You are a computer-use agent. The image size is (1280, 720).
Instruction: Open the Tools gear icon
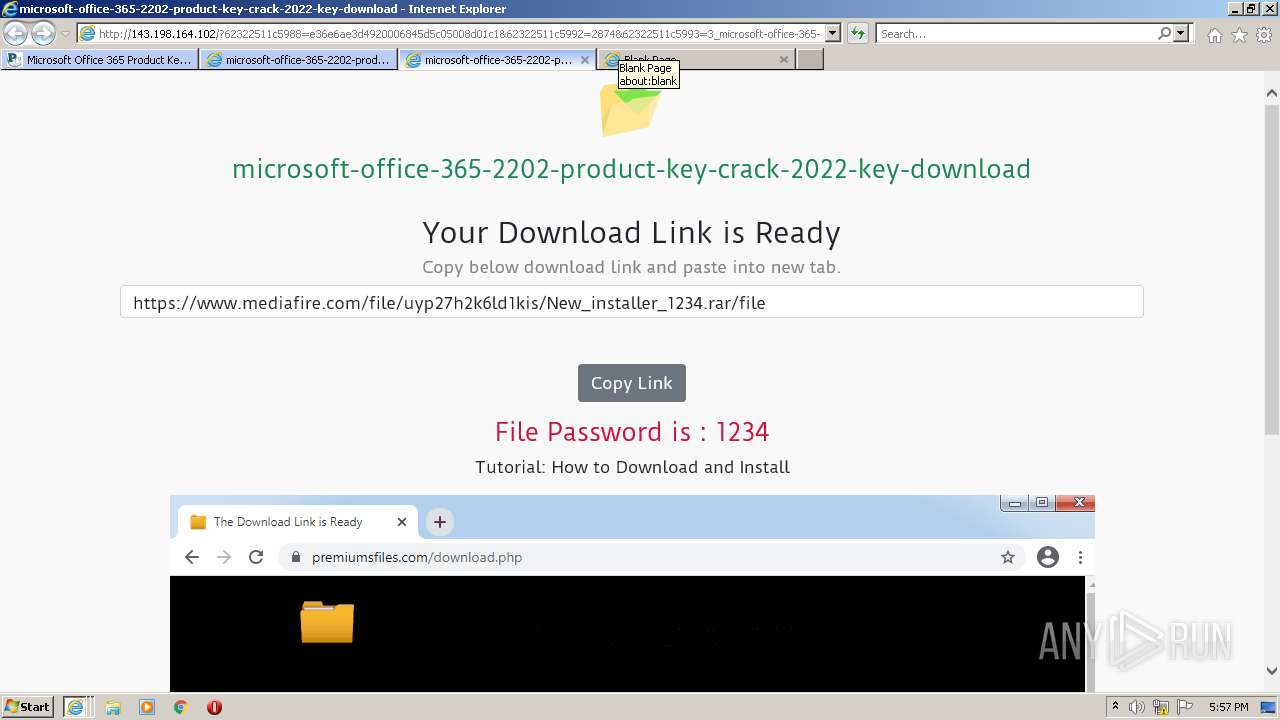[x=1264, y=35]
